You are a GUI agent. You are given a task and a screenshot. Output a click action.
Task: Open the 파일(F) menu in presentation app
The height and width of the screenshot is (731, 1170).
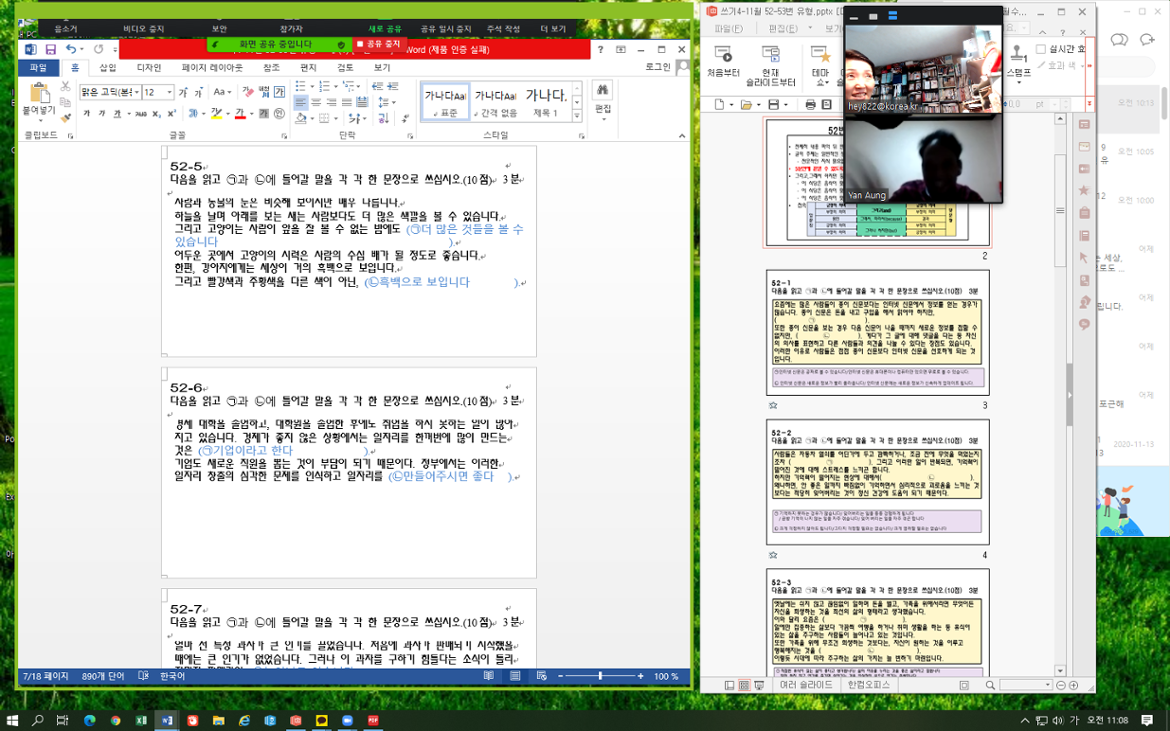[x=728, y=28]
